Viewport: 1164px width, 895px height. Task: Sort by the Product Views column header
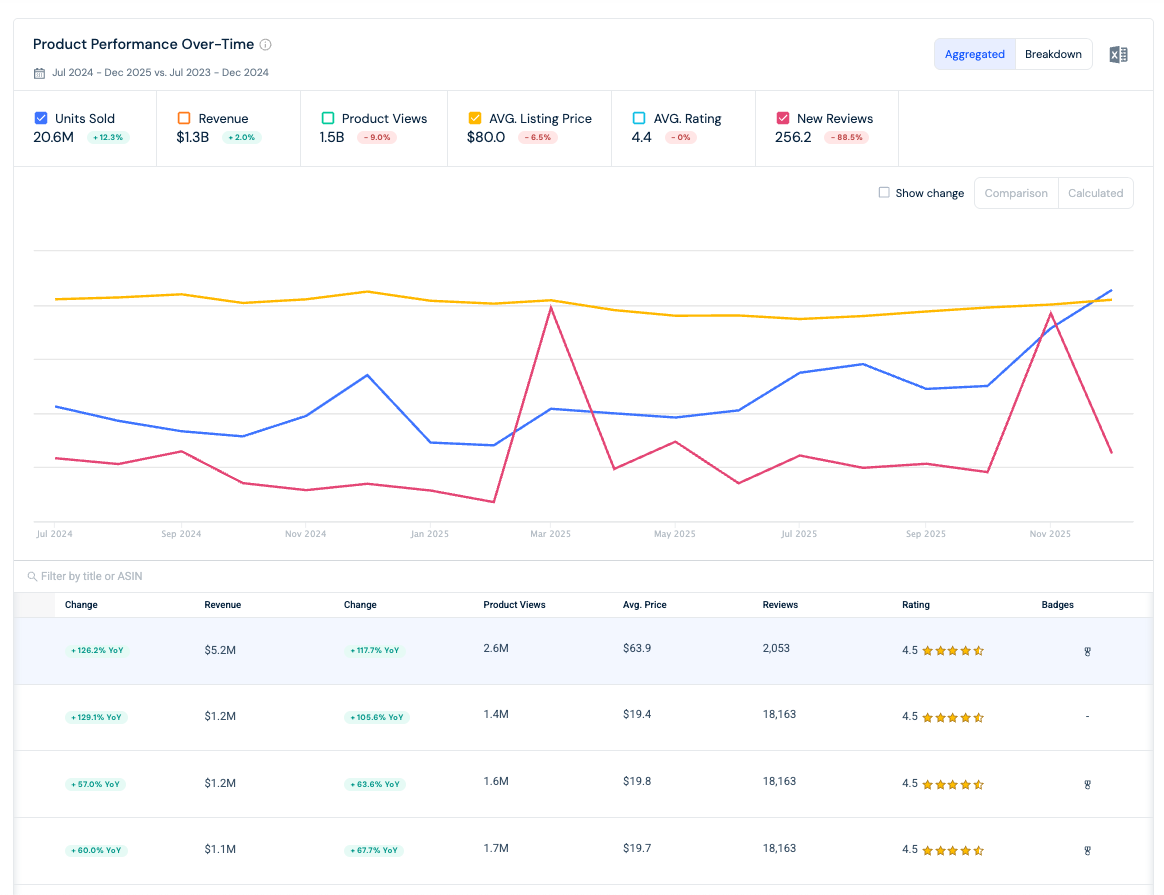click(x=514, y=605)
